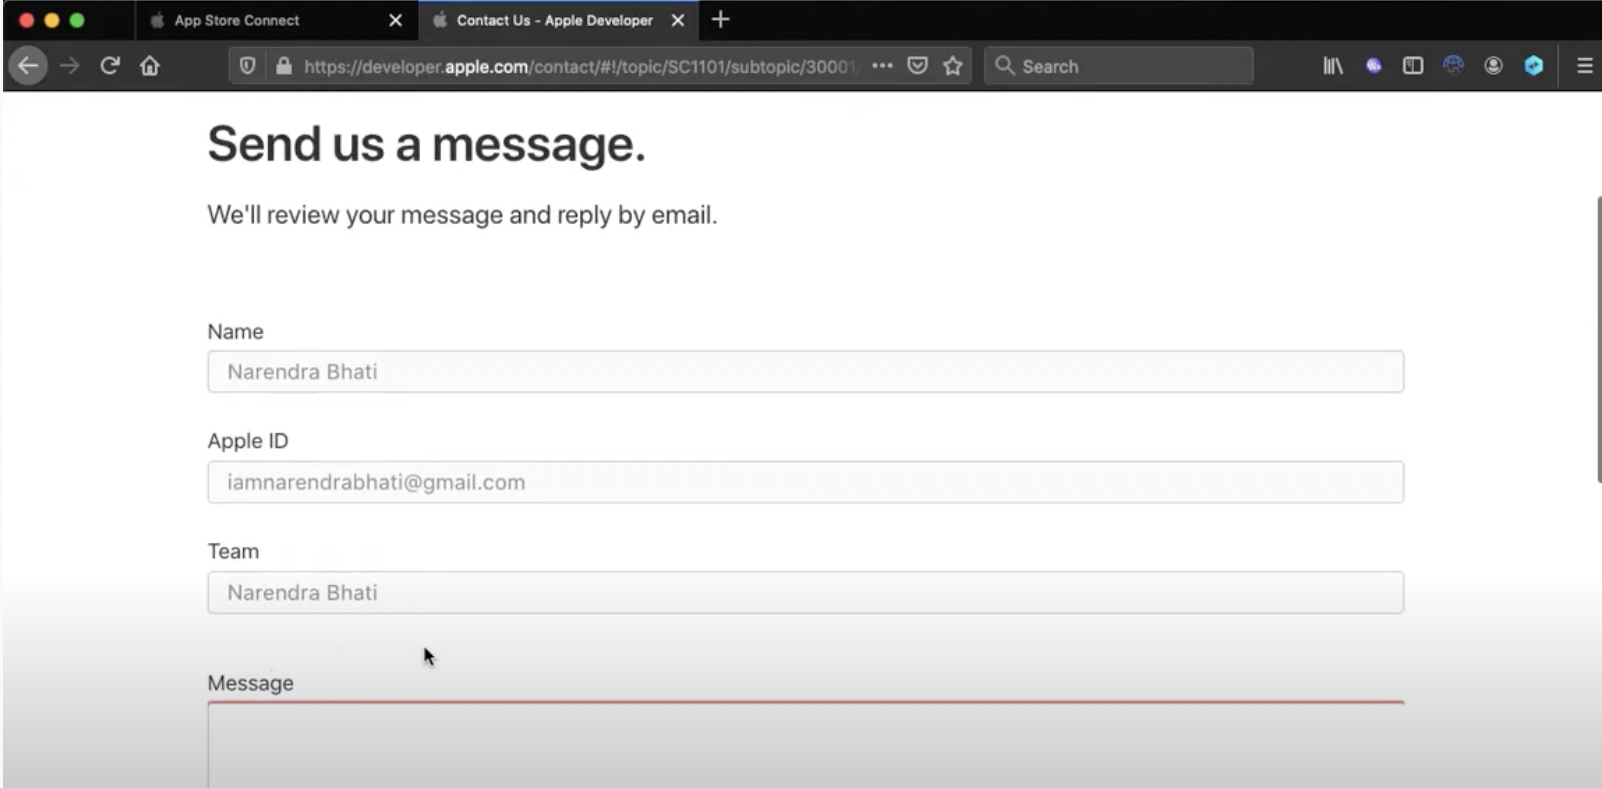
Task: Focus the Message text area
Action: coord(806,745)
